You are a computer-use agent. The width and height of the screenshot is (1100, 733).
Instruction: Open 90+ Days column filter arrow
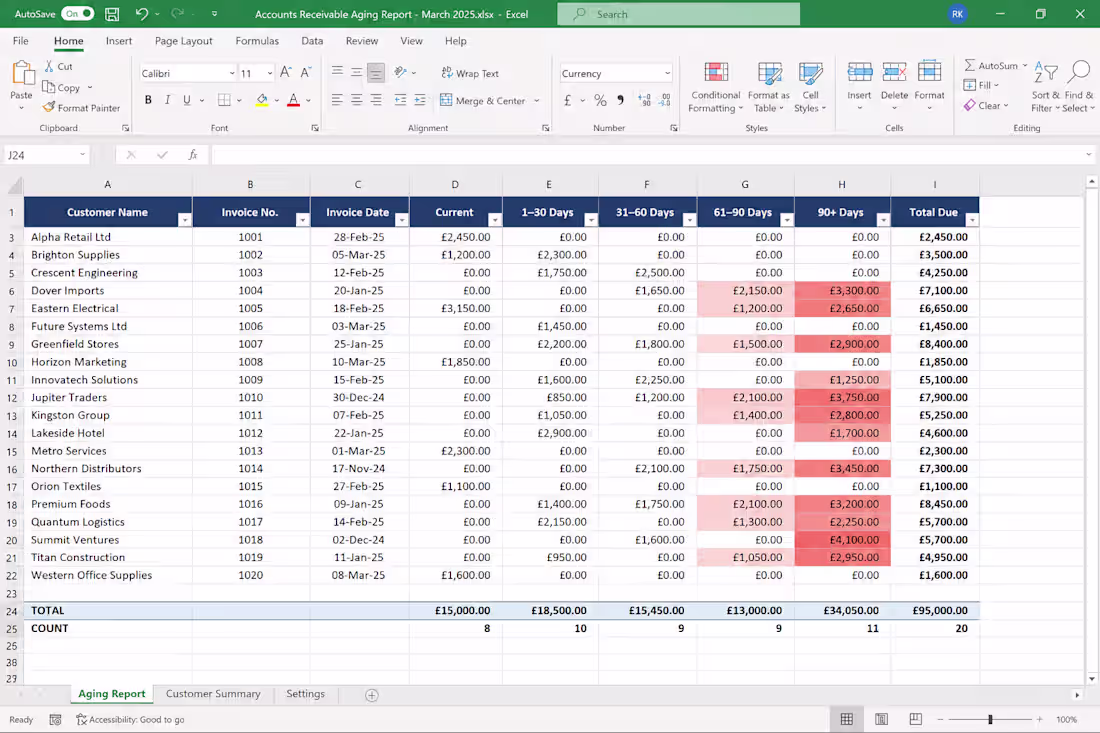coord(883,220)
